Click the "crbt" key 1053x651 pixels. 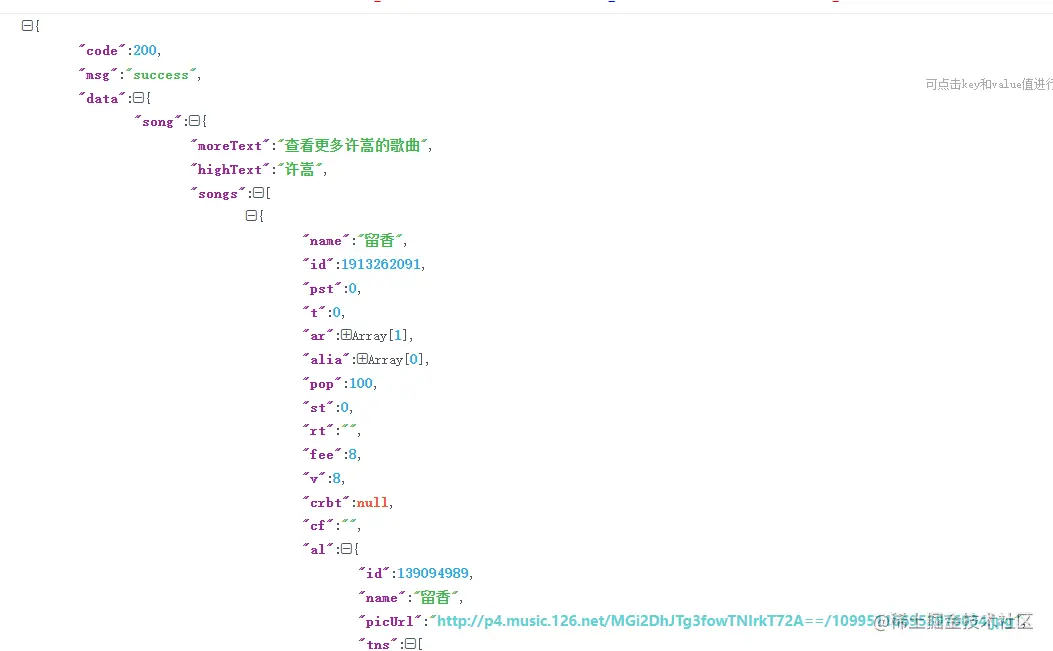[x=326, y=503]
